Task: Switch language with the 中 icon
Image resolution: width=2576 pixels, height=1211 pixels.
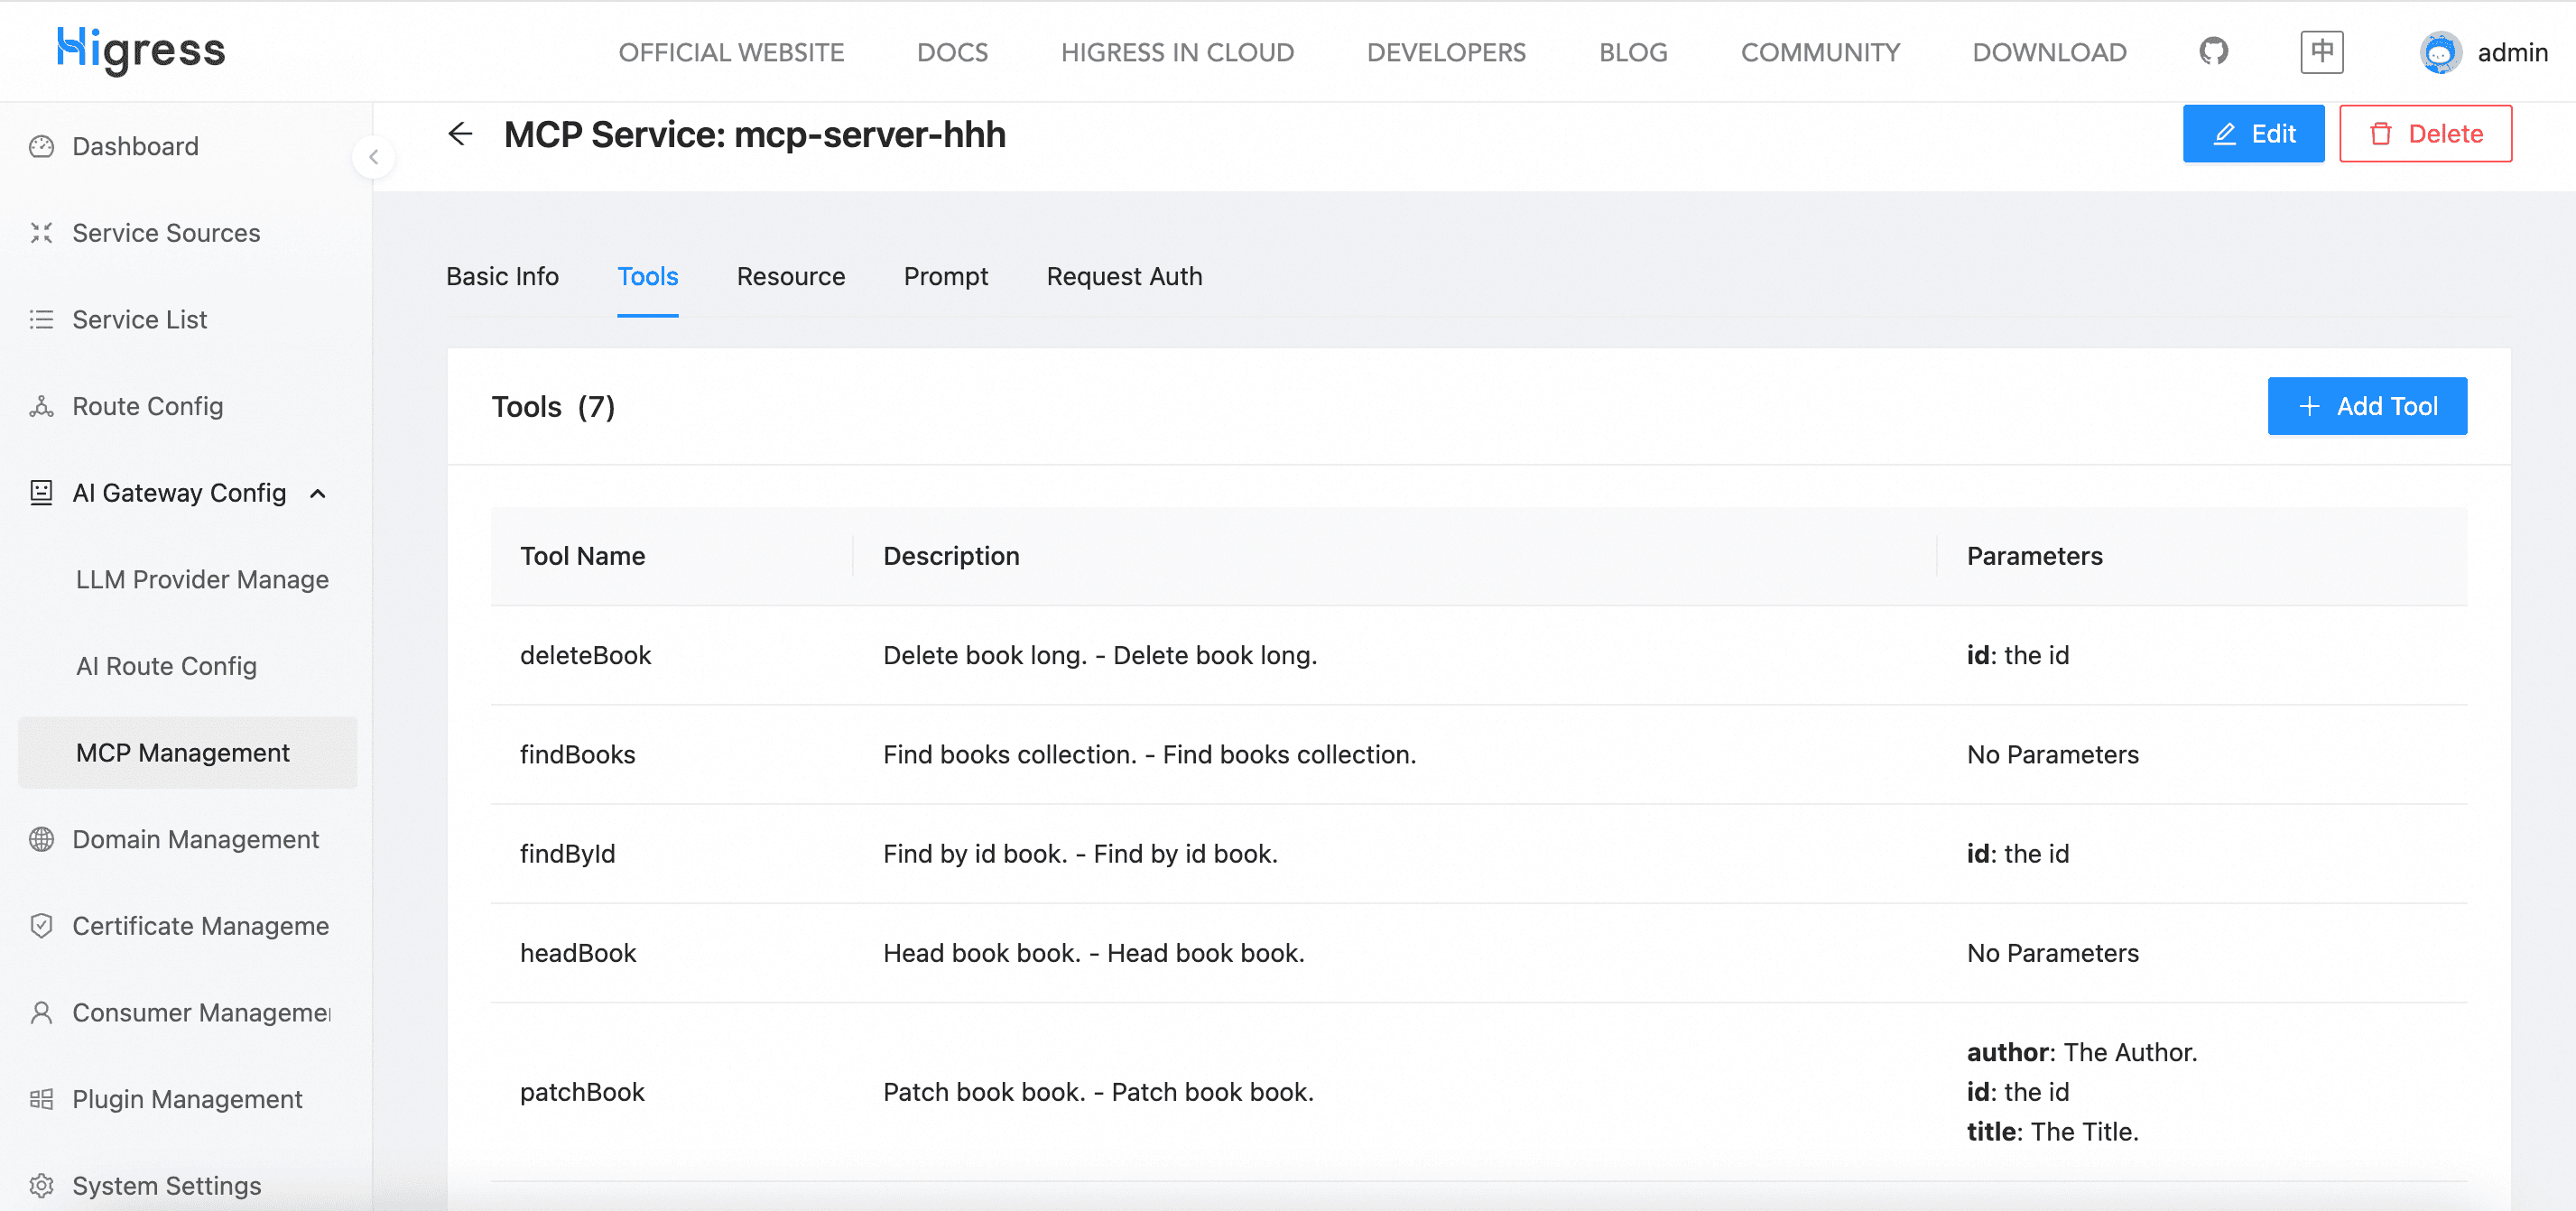Action: point(2322,51)
